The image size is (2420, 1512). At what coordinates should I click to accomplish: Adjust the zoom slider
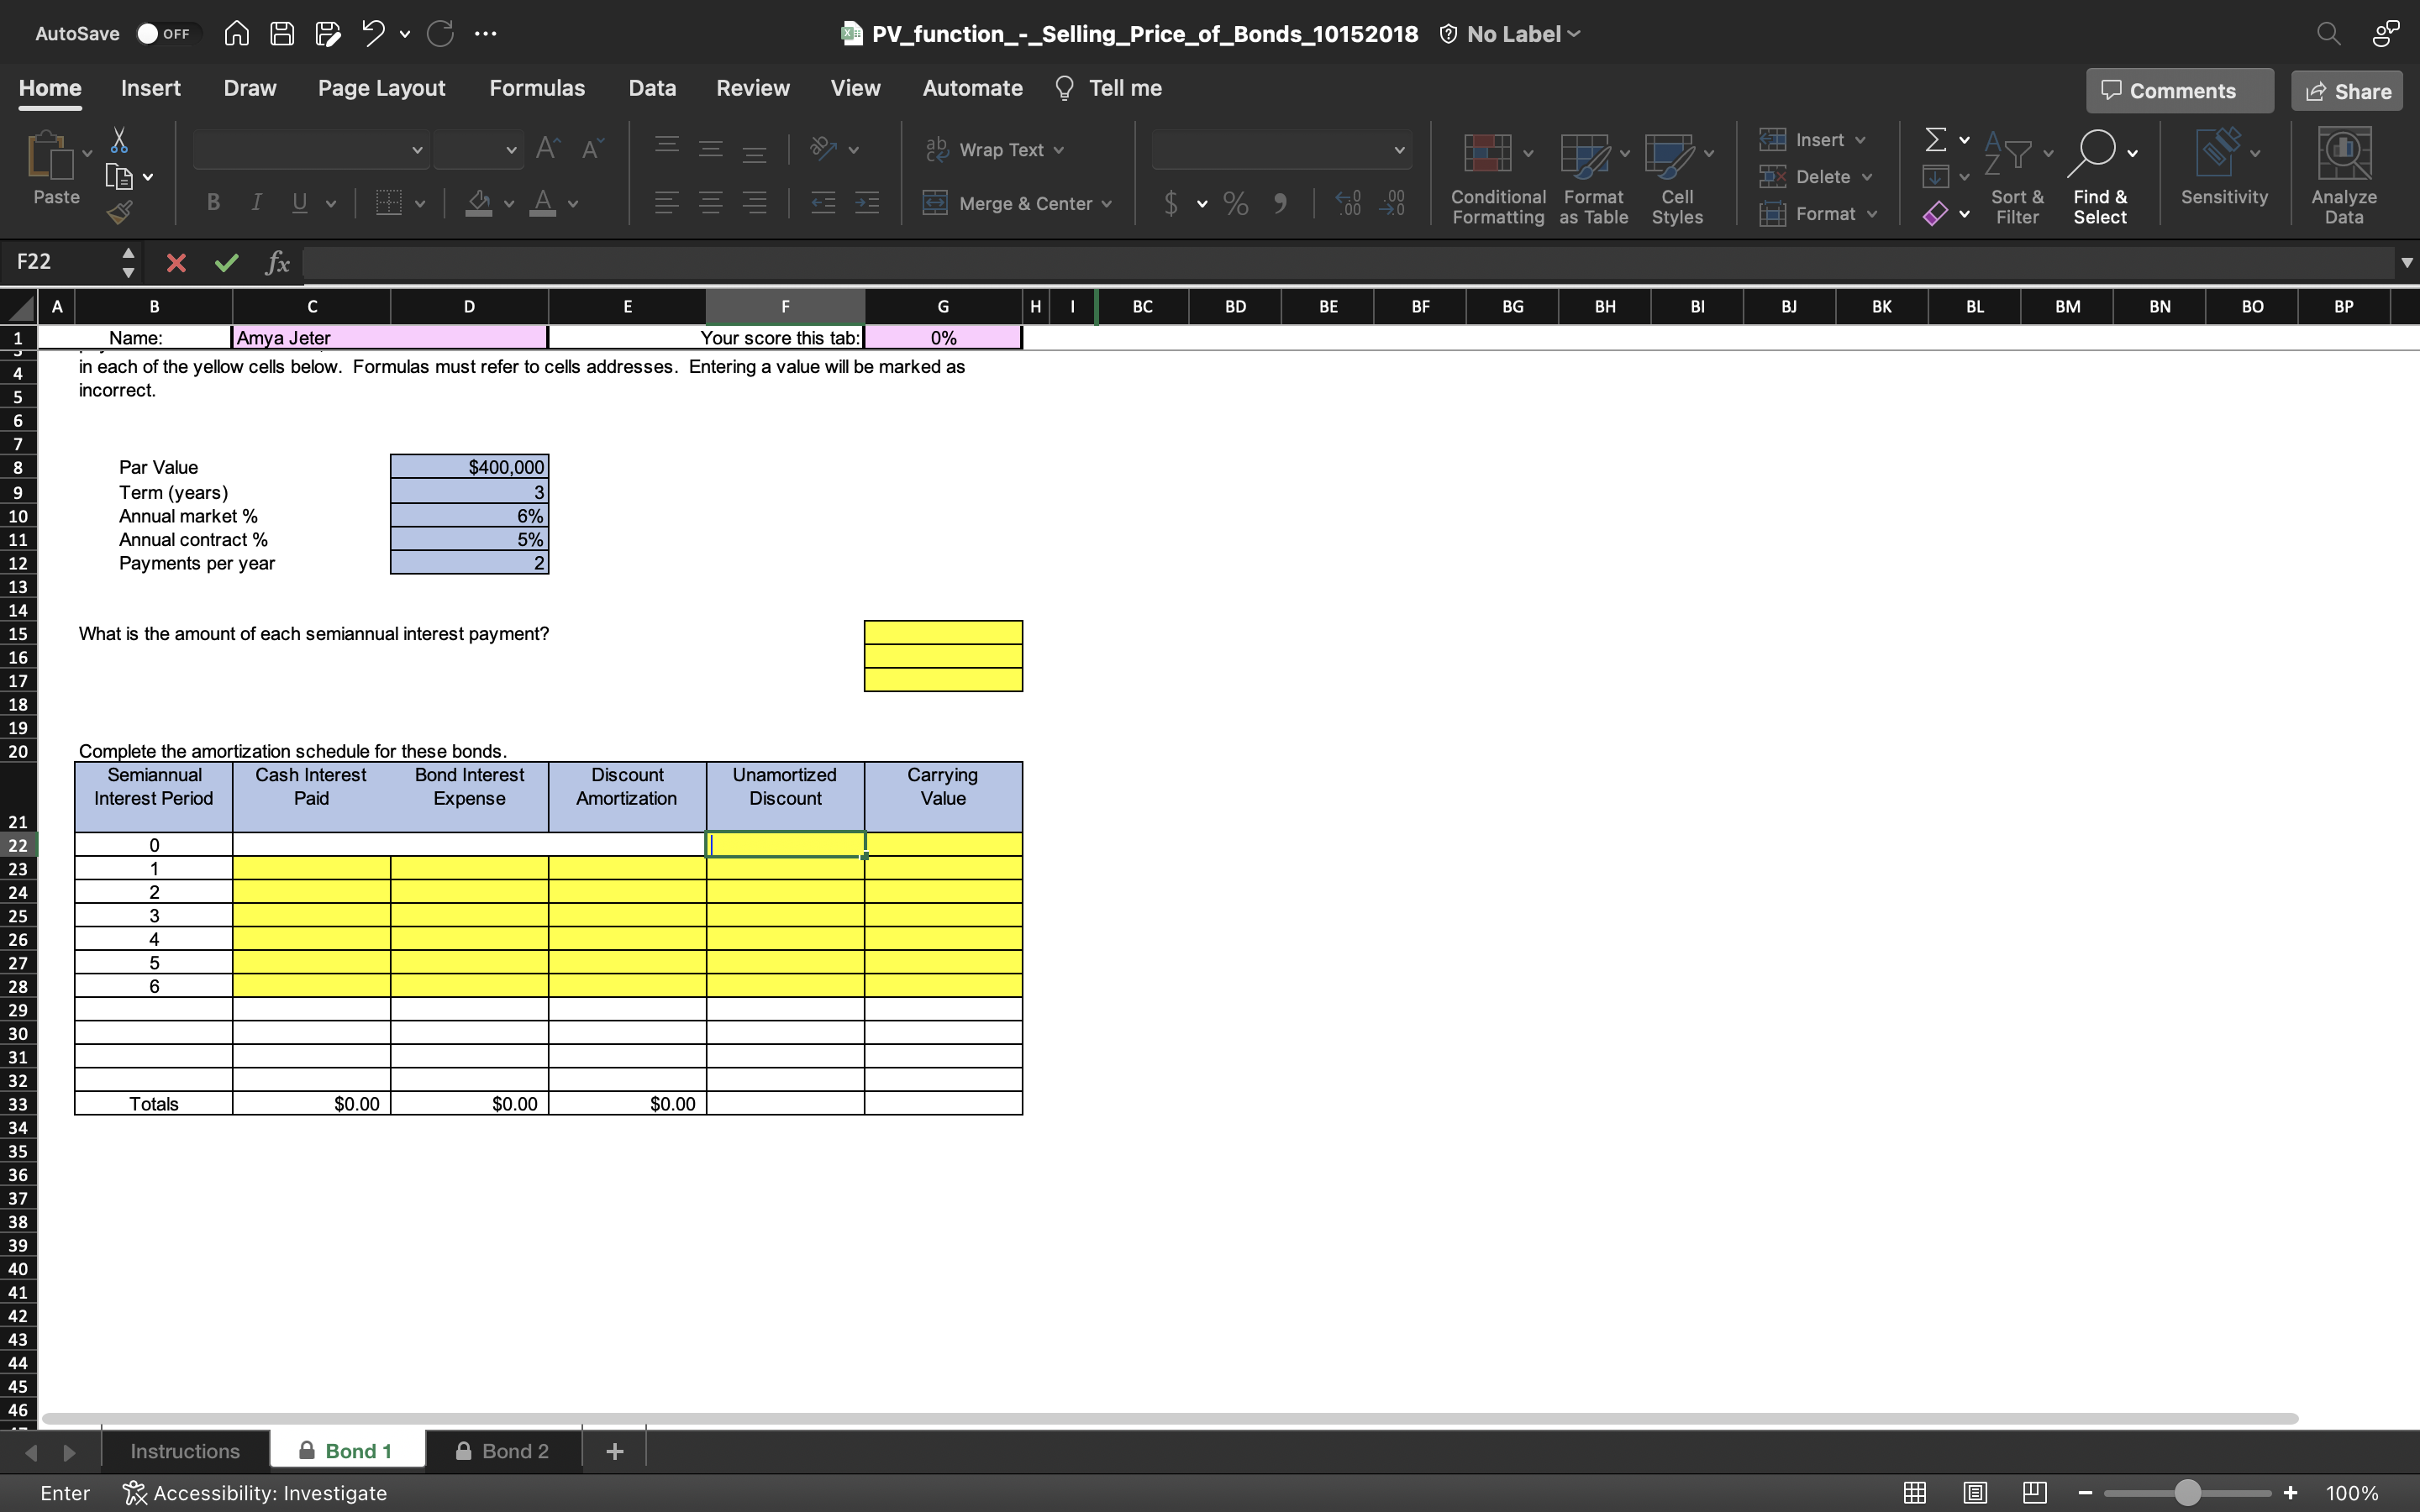point(2187,1492)
